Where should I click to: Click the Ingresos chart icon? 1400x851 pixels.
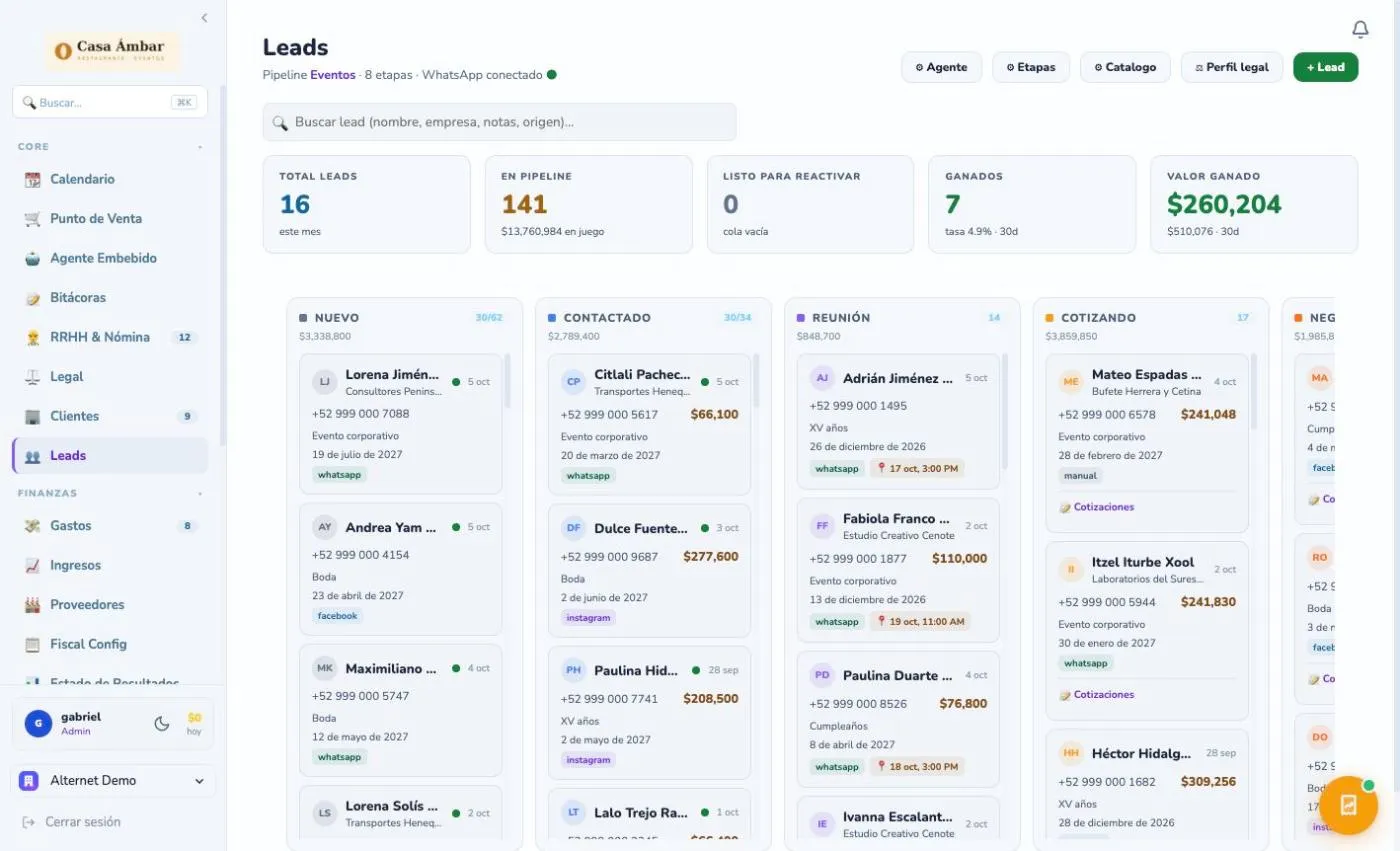pyautogui.click(x=32, y=566)
